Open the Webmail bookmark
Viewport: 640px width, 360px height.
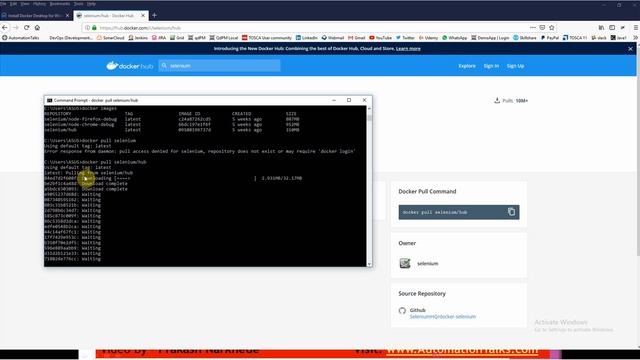click(x=333, y=38)
